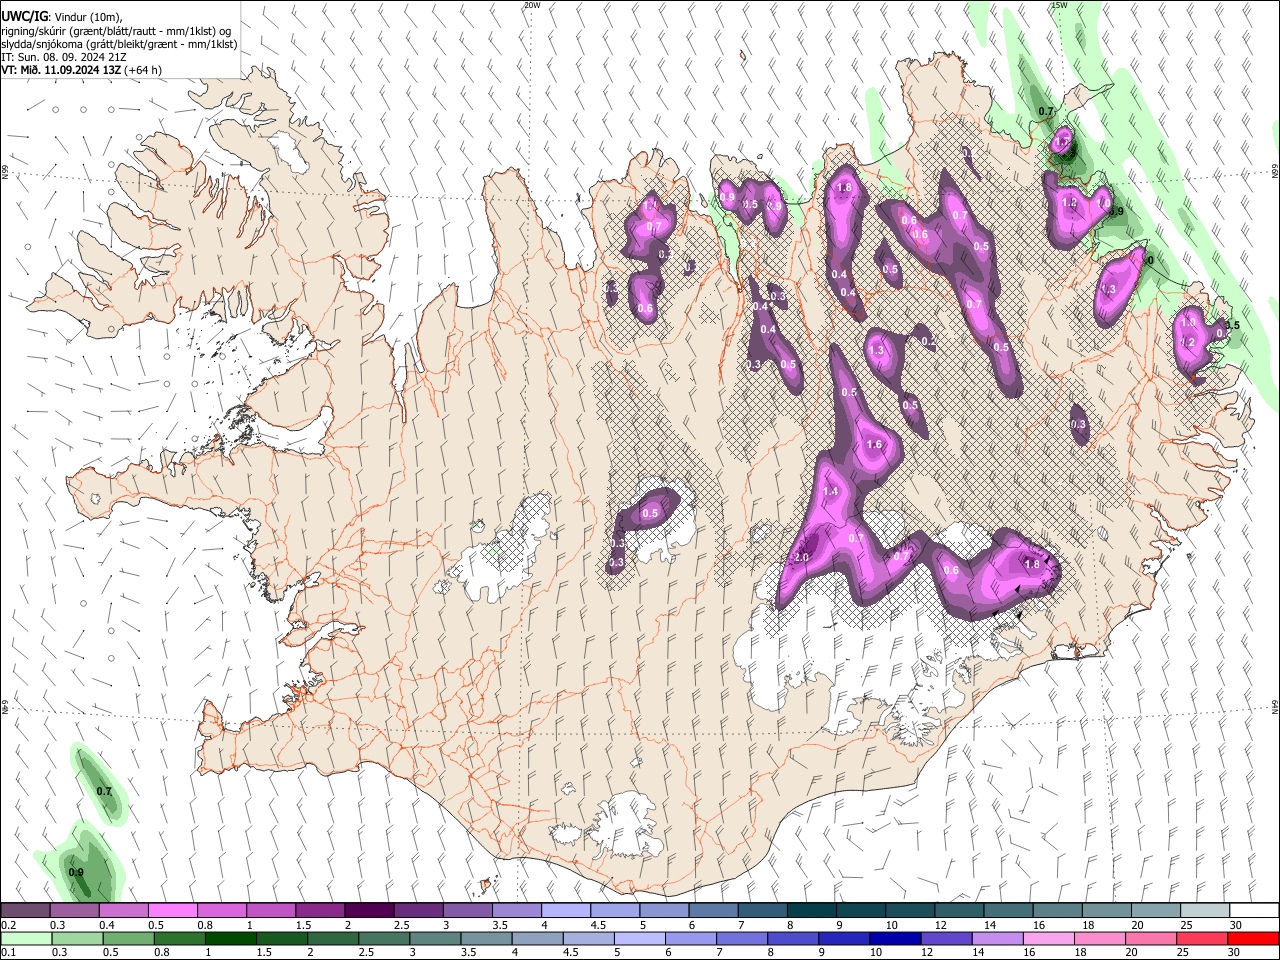The width and height of the screenshot is (1280, 960).
Task: Pick the darkest plum 2–2.5 swatch in the purple scale
Action: pyautogui.click(x=369, y=911)
